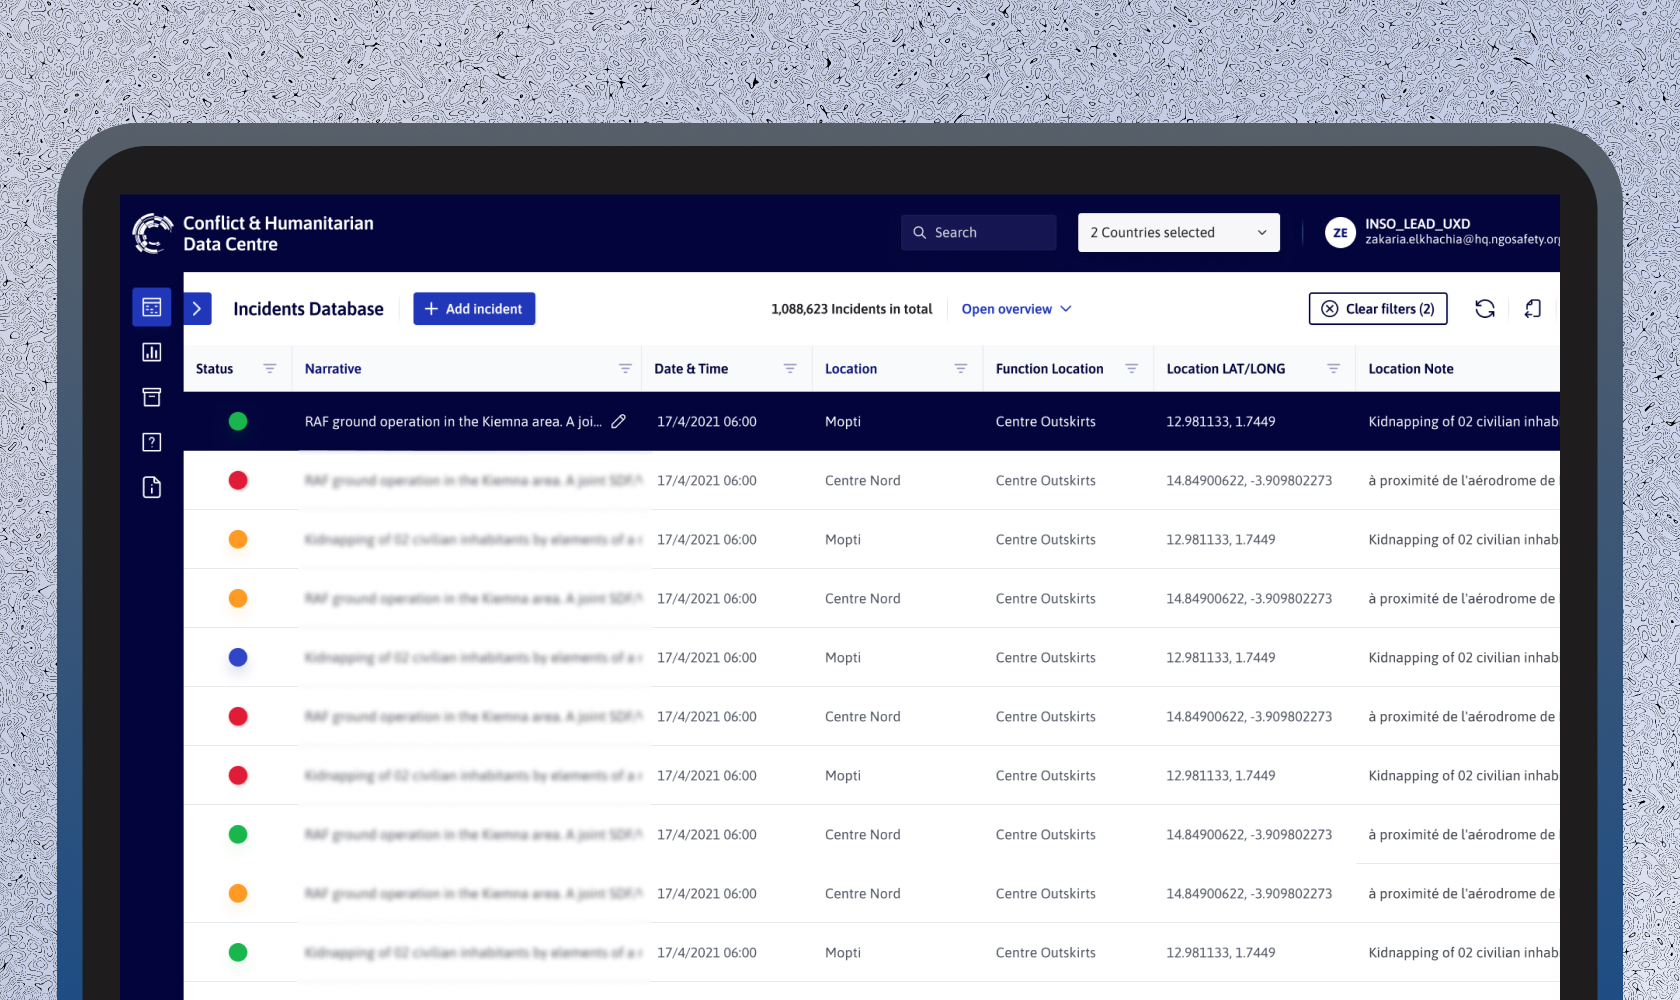Expand the Open overview section

[x=1016, y=309]
